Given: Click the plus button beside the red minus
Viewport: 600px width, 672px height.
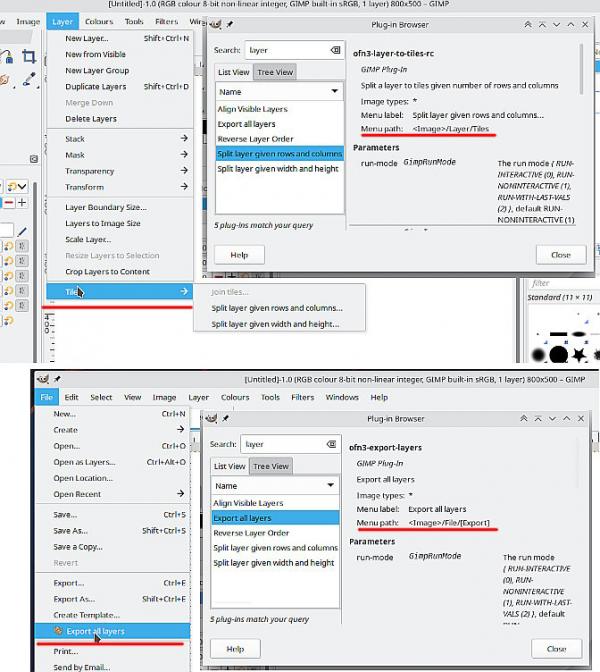Looking at the screenshot, I should pyautogui.click(x=22, y=202).
